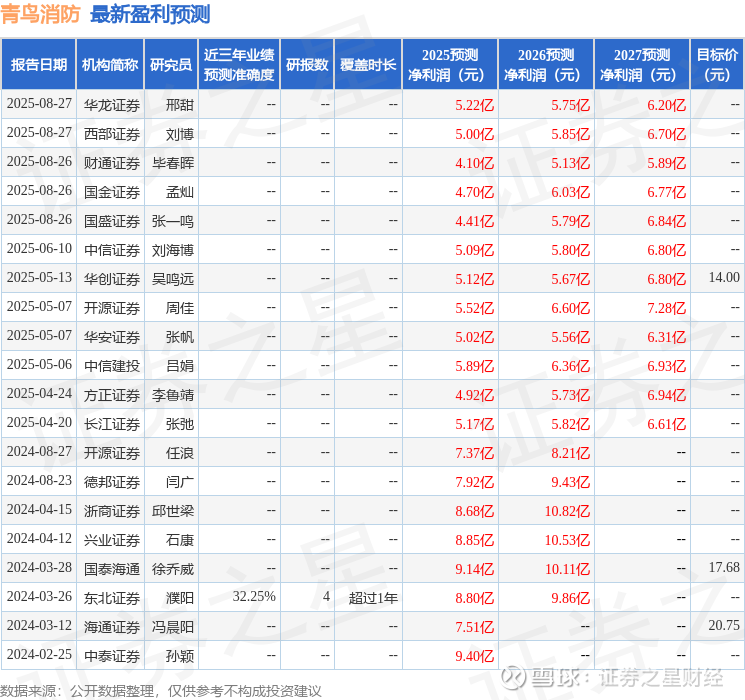745x700 pixels.
Task: Select 海通证券 institution cell
Action: [112, 627]
